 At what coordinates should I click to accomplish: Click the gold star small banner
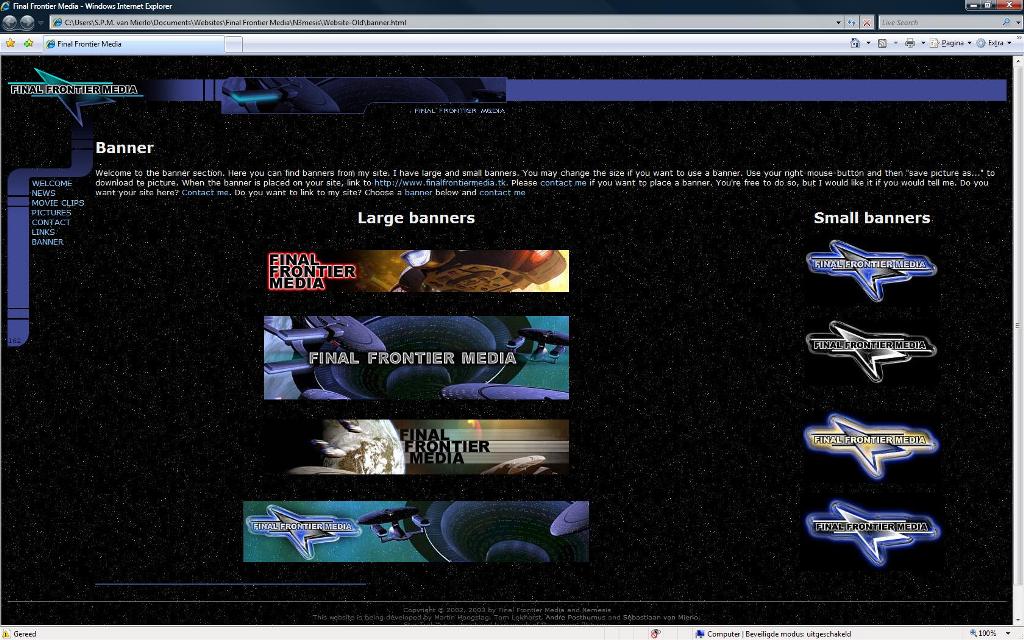coord(871,445)
